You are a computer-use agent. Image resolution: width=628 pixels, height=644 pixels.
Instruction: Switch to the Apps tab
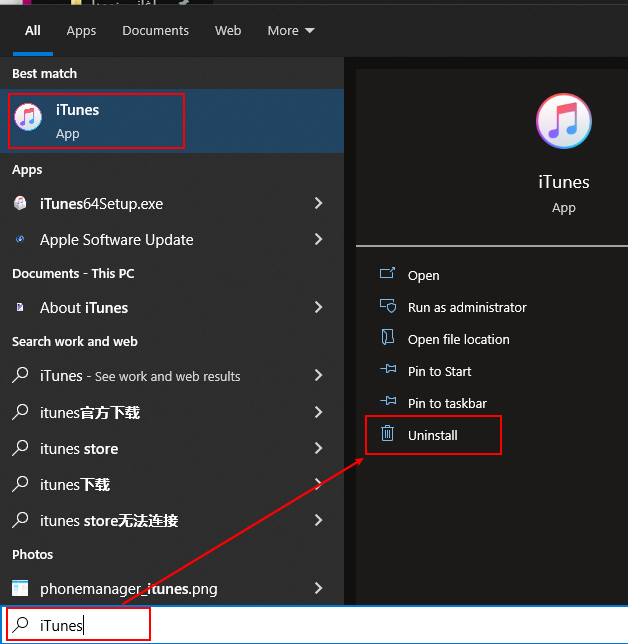coord(81,31)
